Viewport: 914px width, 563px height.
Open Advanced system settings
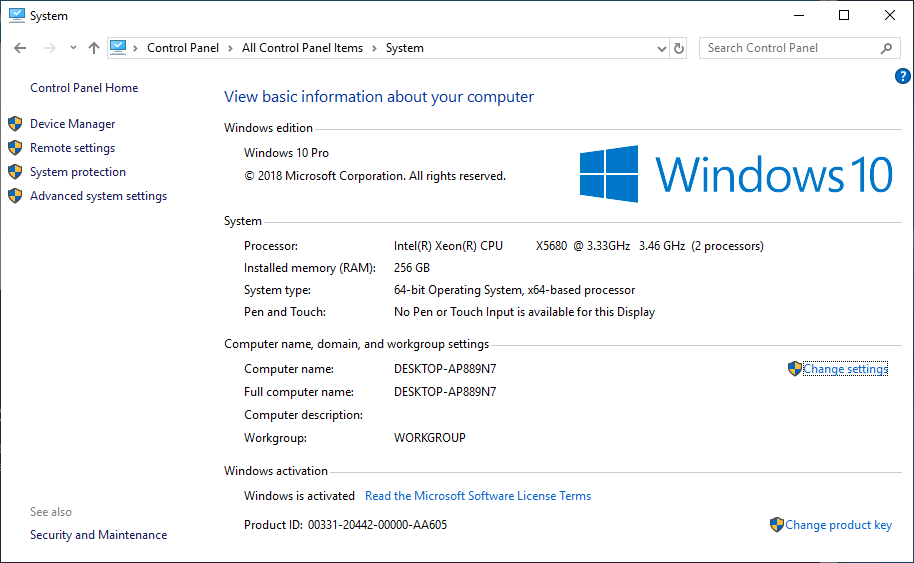tap(99, 196)
